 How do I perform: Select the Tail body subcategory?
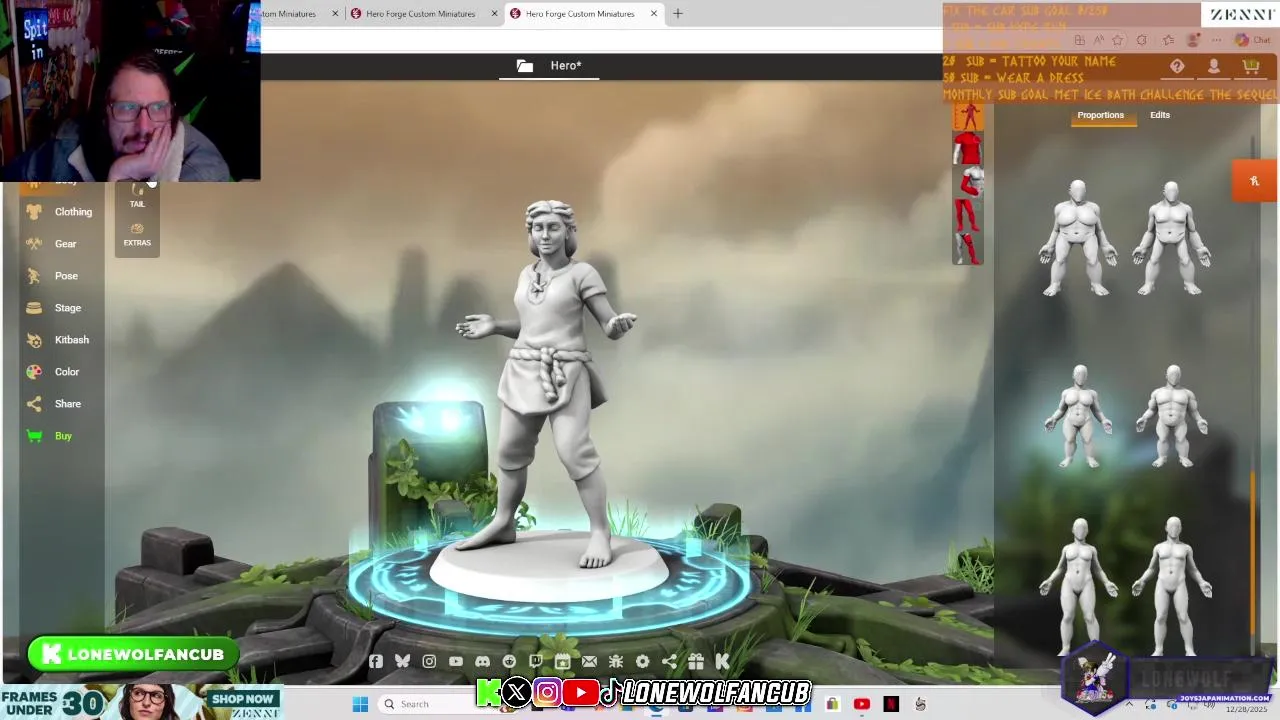tap(137, 196)
